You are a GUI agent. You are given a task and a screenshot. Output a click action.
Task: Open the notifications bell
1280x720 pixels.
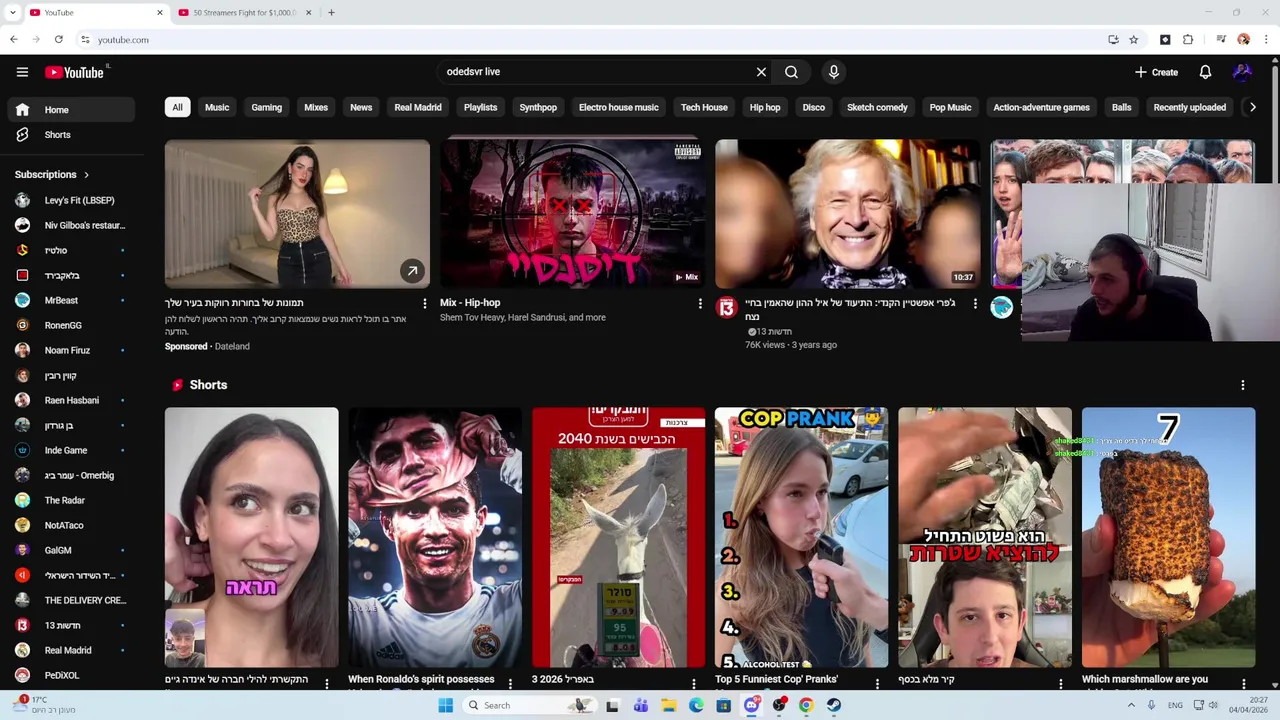[x=1205, y=72]
